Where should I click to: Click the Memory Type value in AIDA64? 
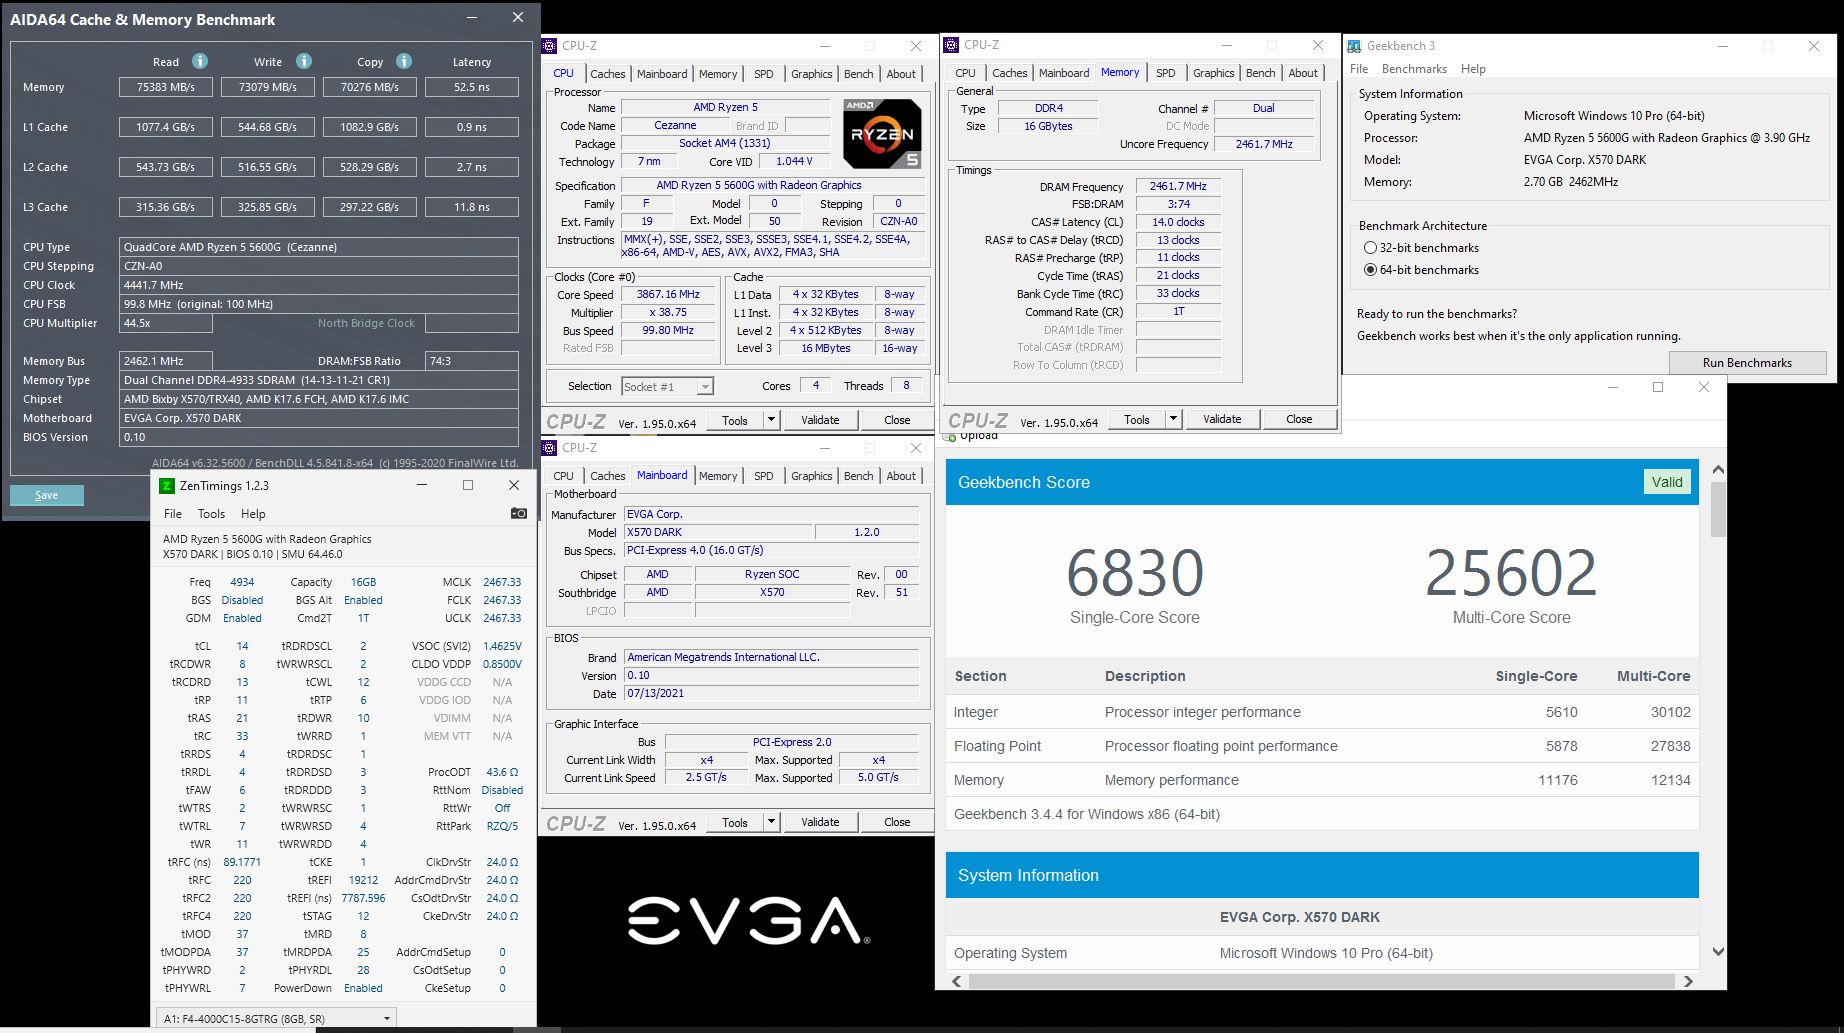pyautogui.click(x=318, y=380)
